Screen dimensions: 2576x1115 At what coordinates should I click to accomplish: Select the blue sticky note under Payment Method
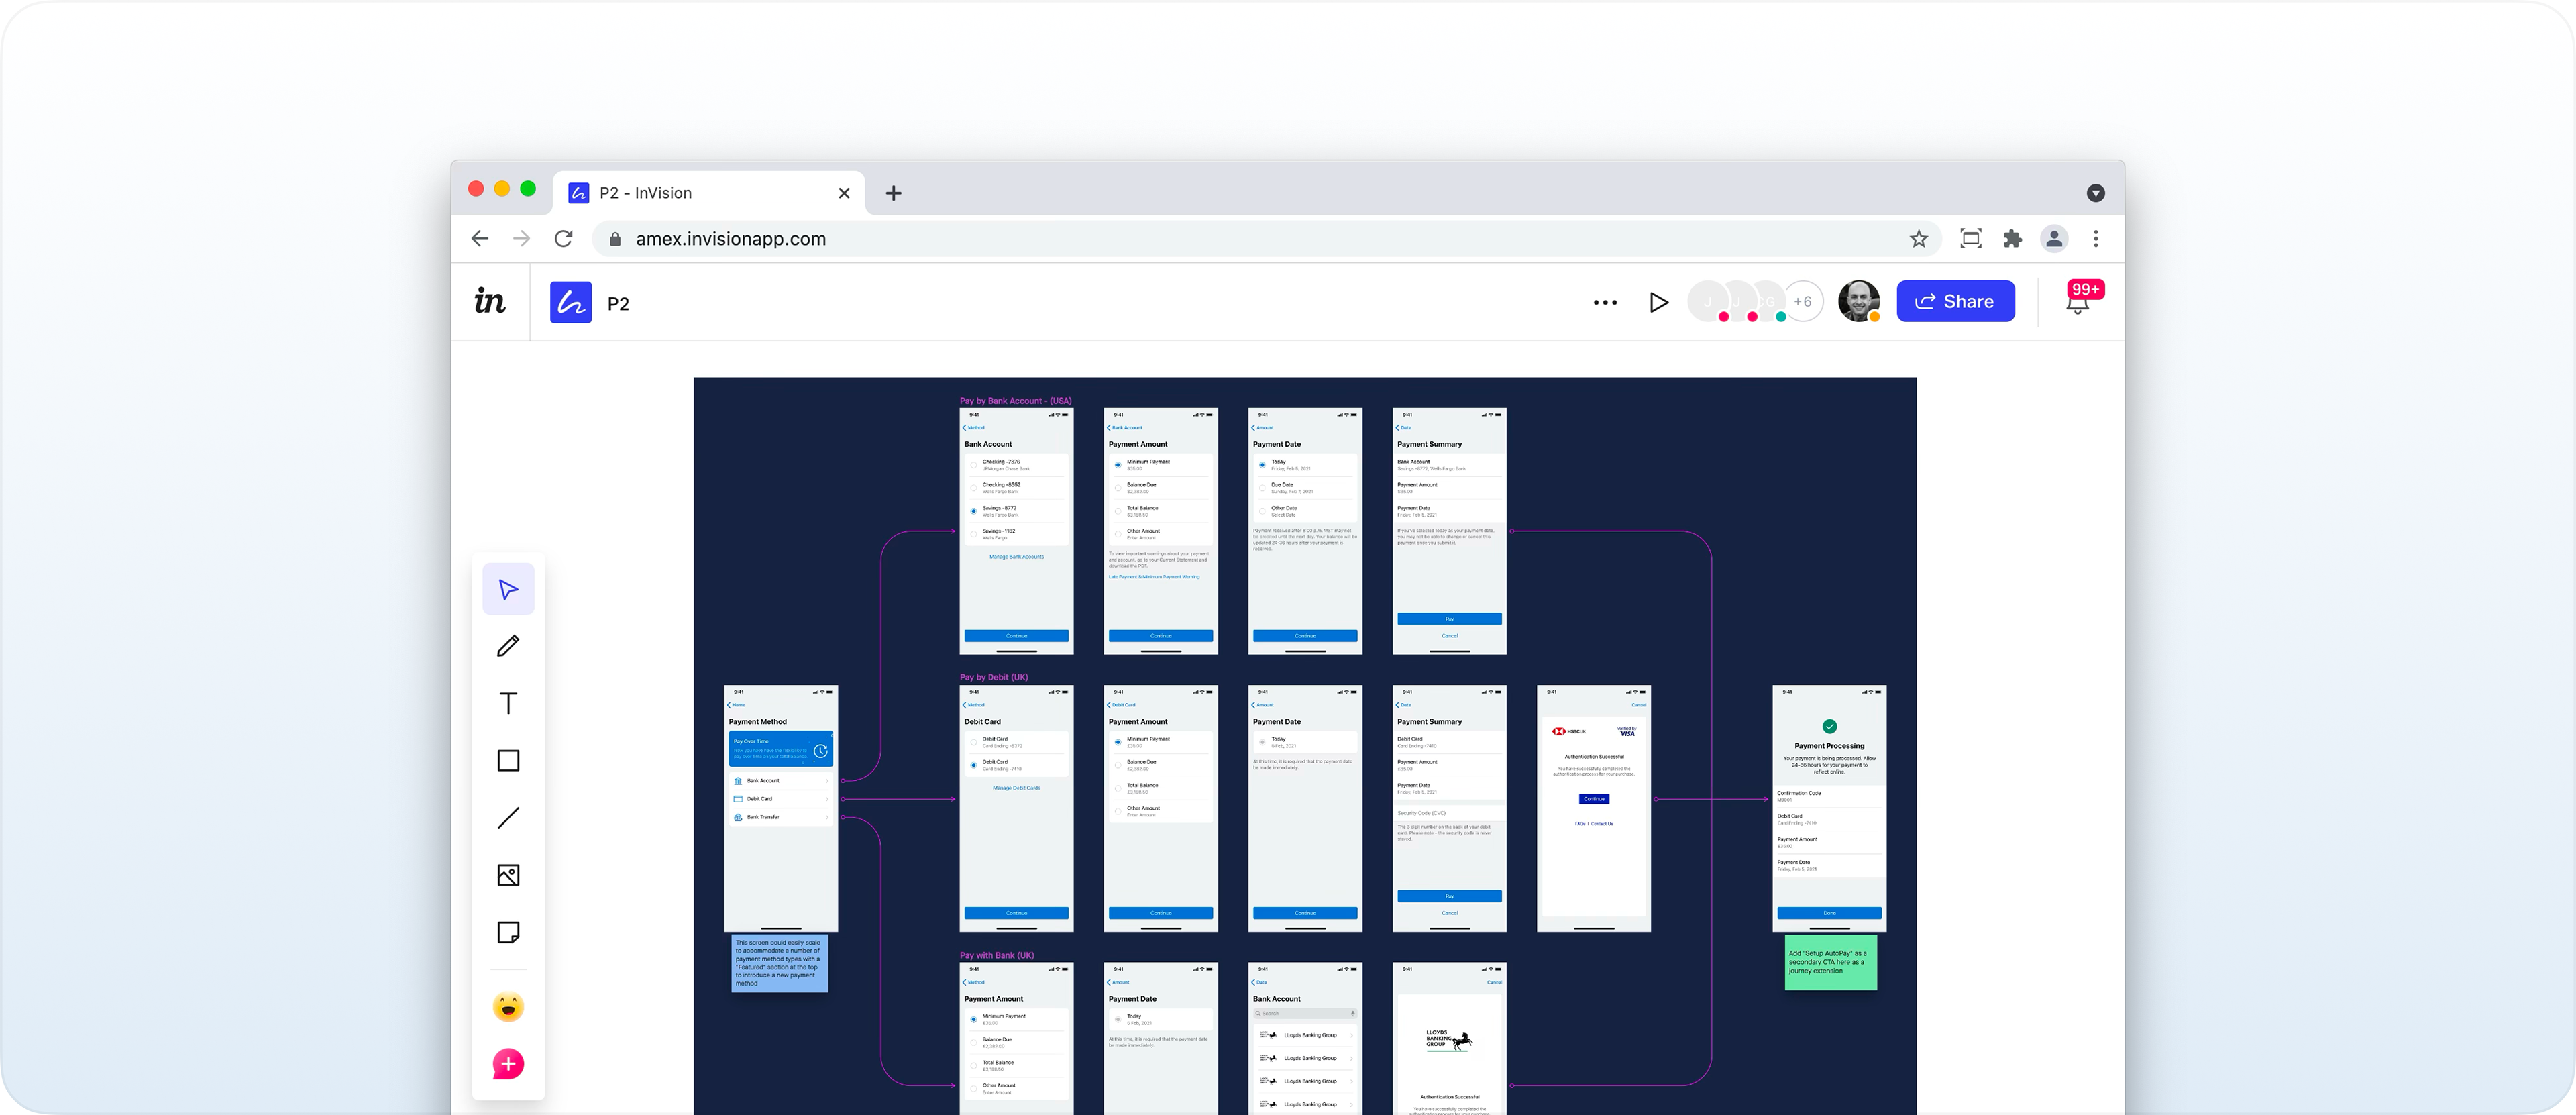(x=779, y=963)
